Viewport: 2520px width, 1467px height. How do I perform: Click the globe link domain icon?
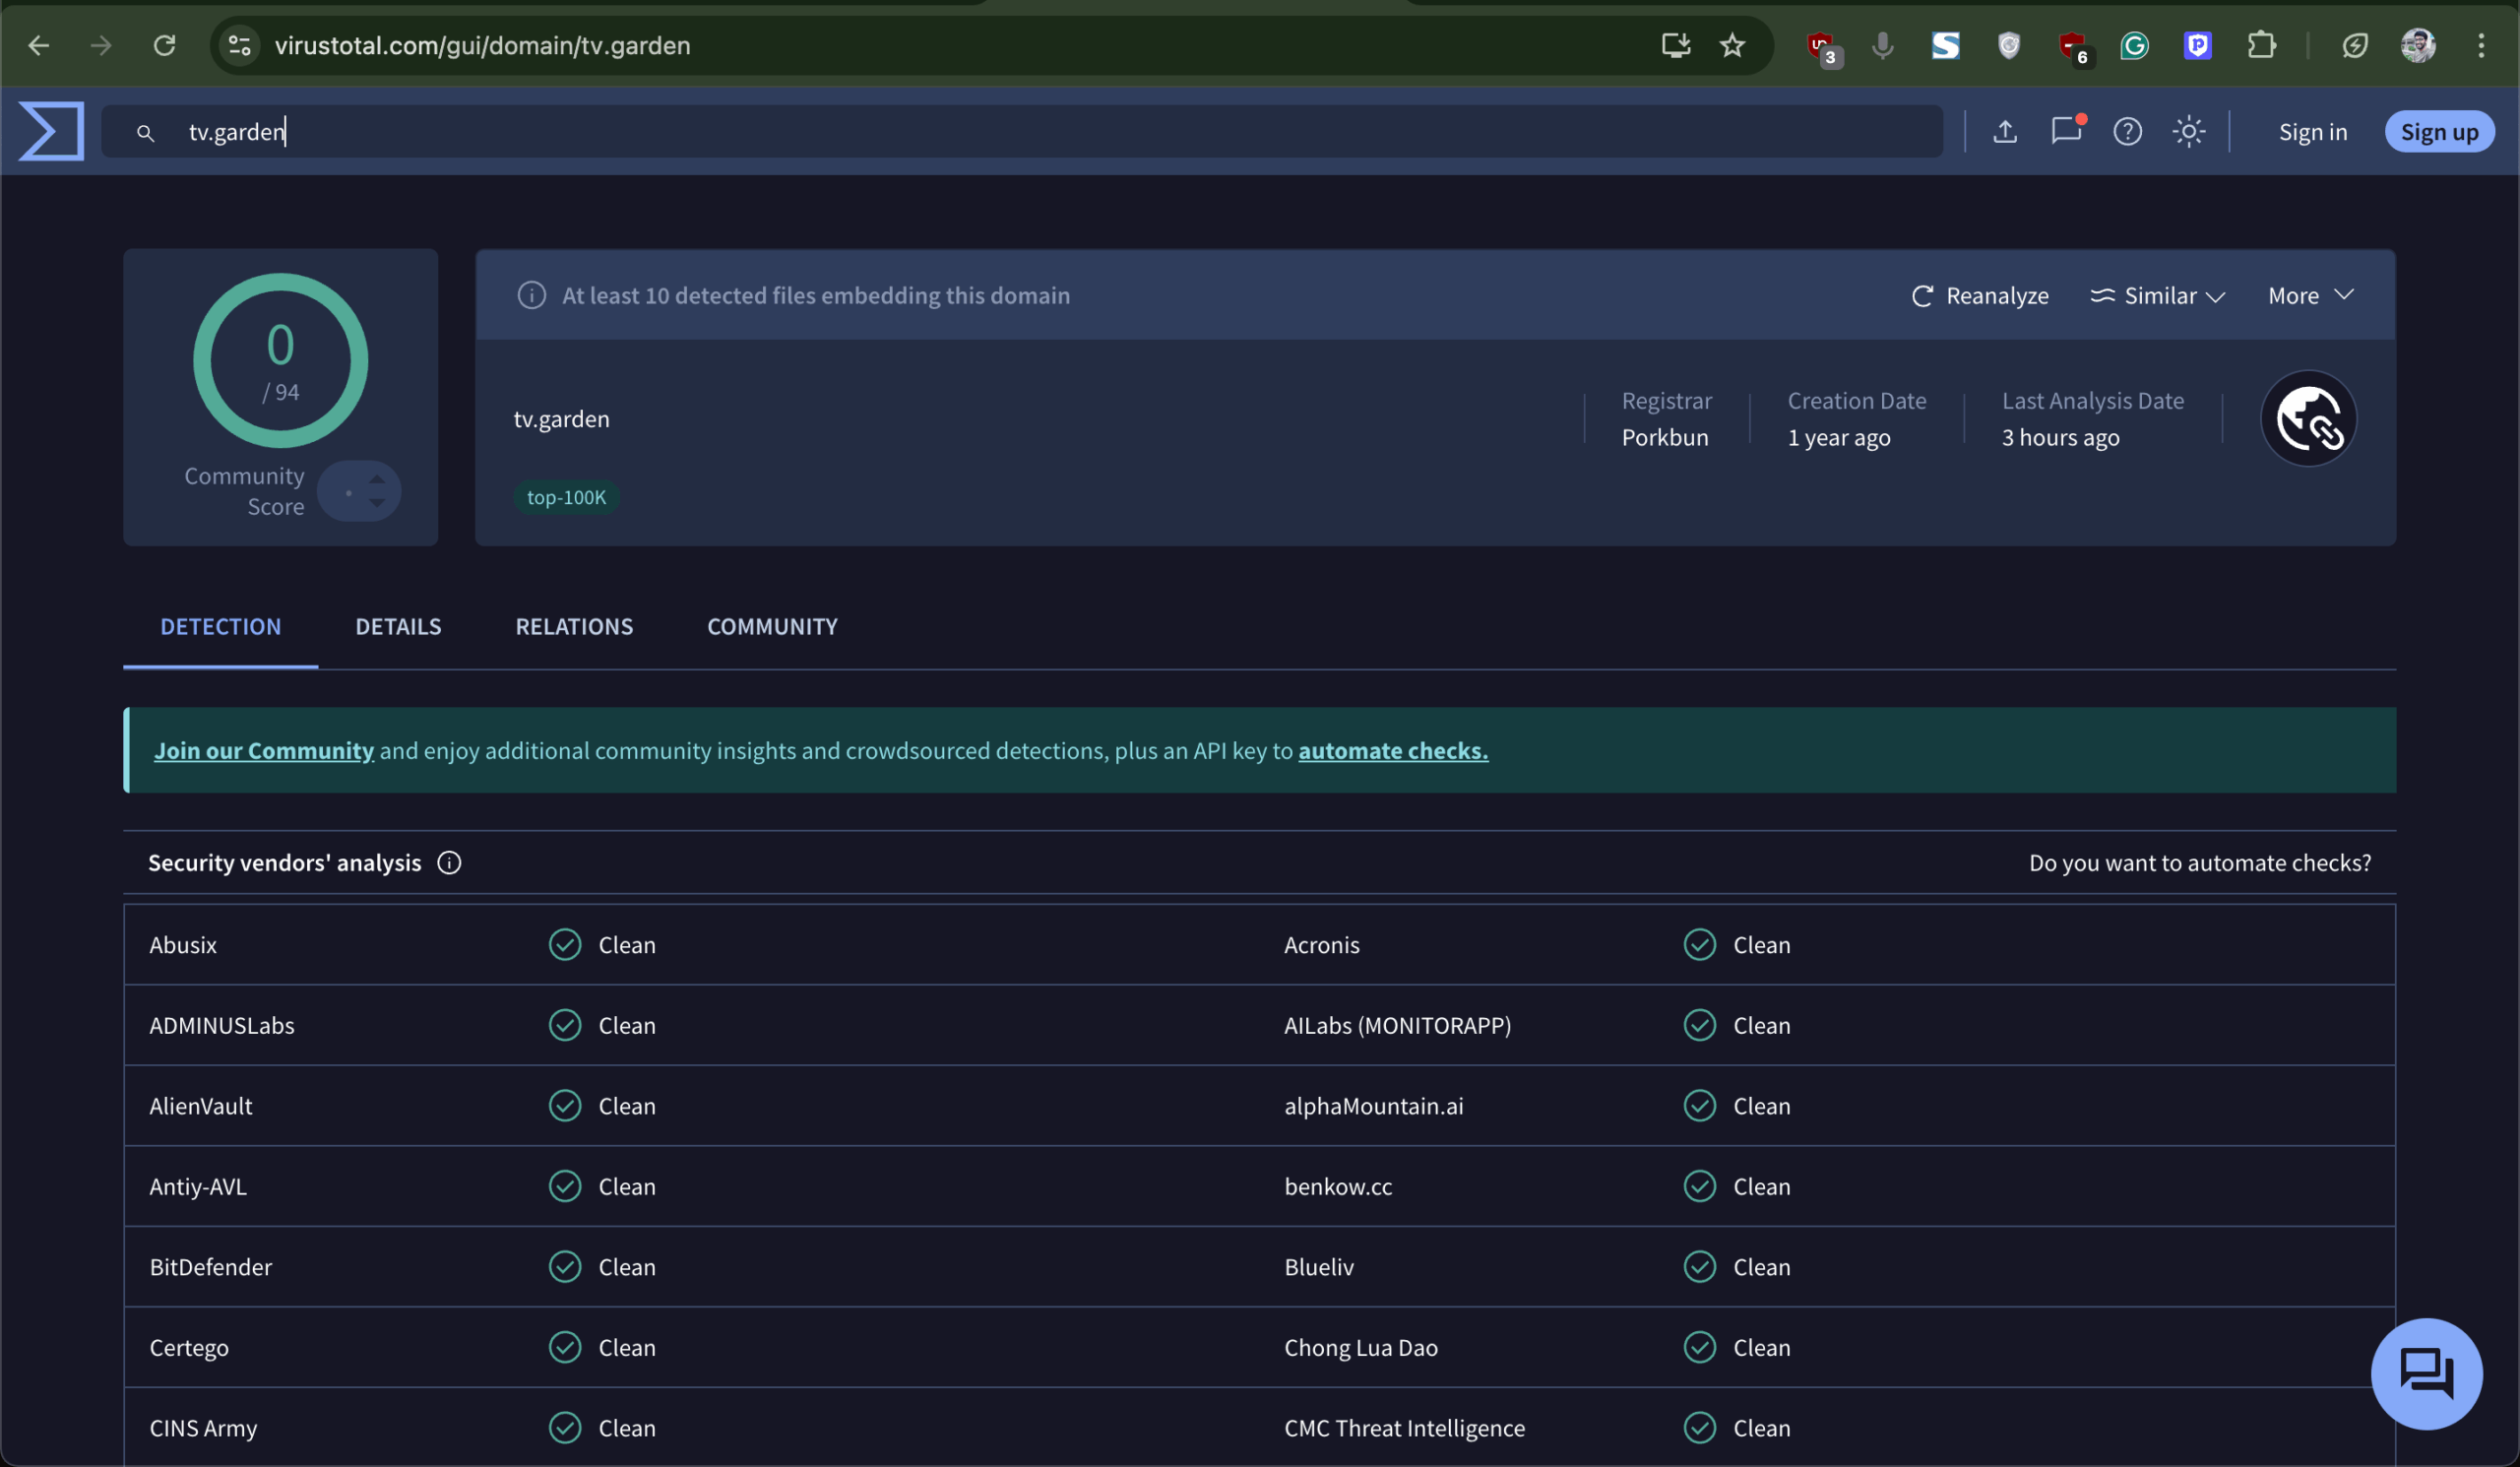[2309, 418]
